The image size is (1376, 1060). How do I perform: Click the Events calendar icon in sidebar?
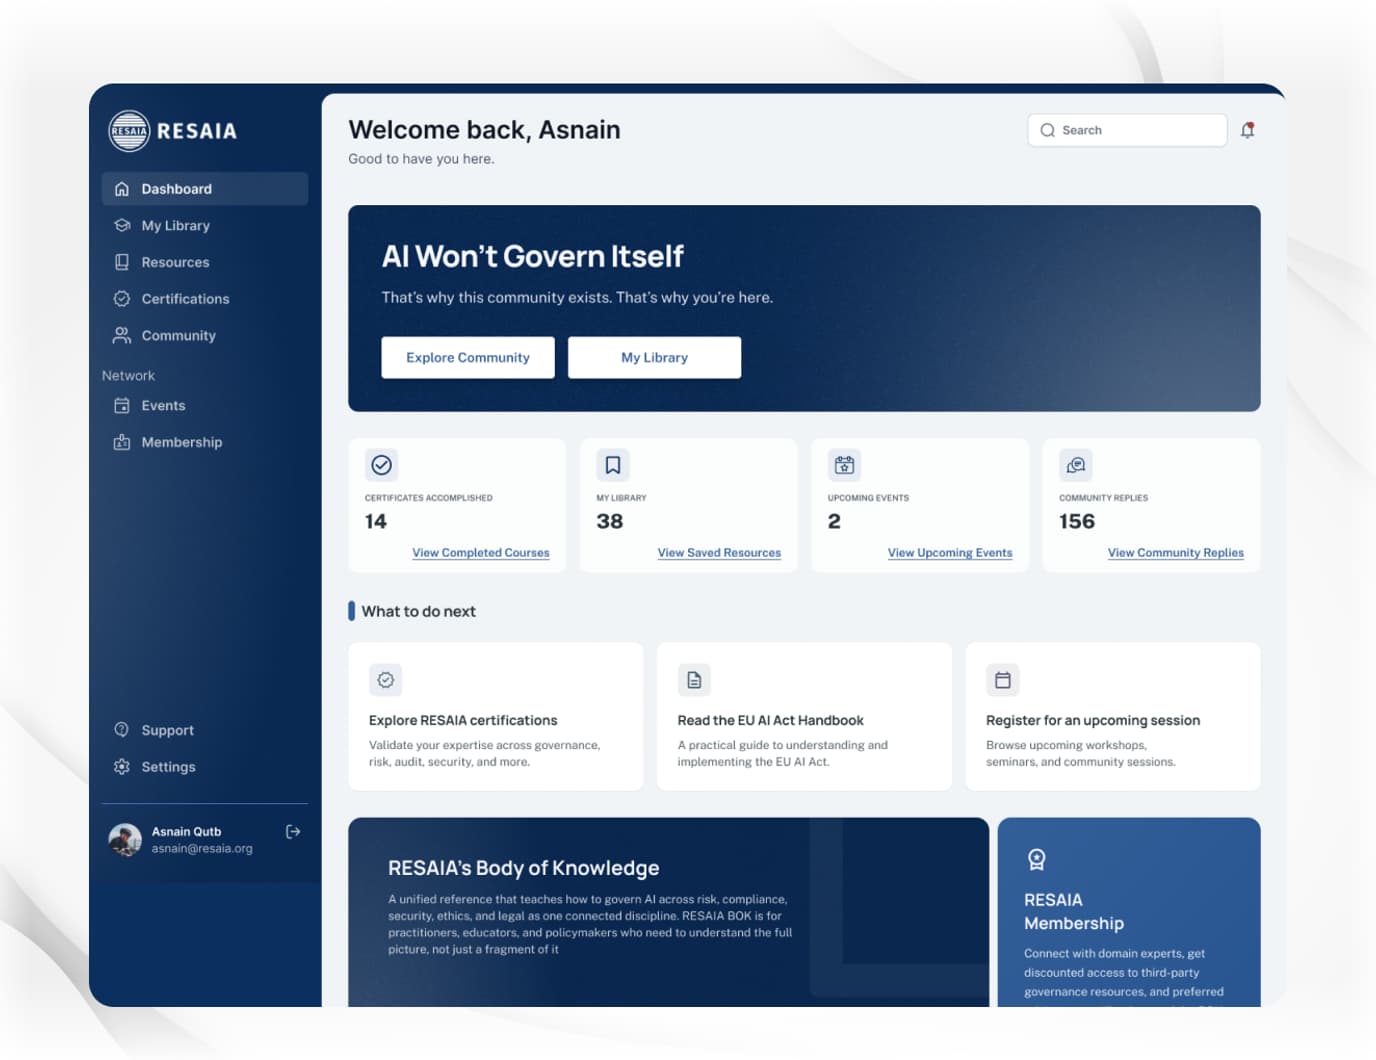coord(122,406)
